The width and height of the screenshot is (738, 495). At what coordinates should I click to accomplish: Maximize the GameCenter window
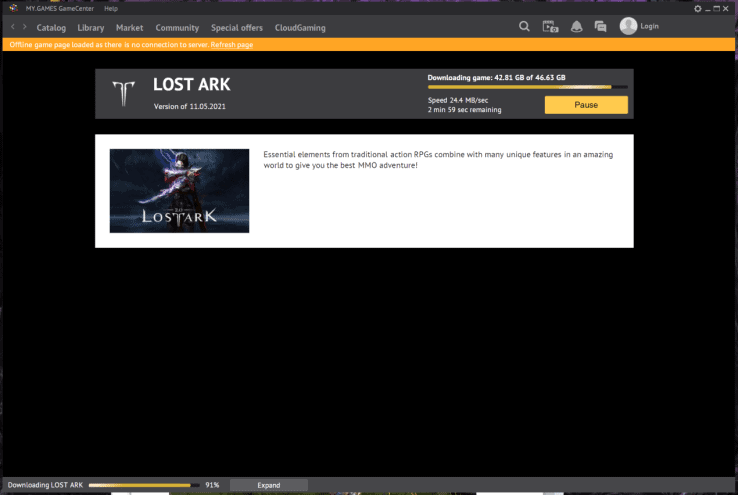pyautogui.click(x=716, y=8)
